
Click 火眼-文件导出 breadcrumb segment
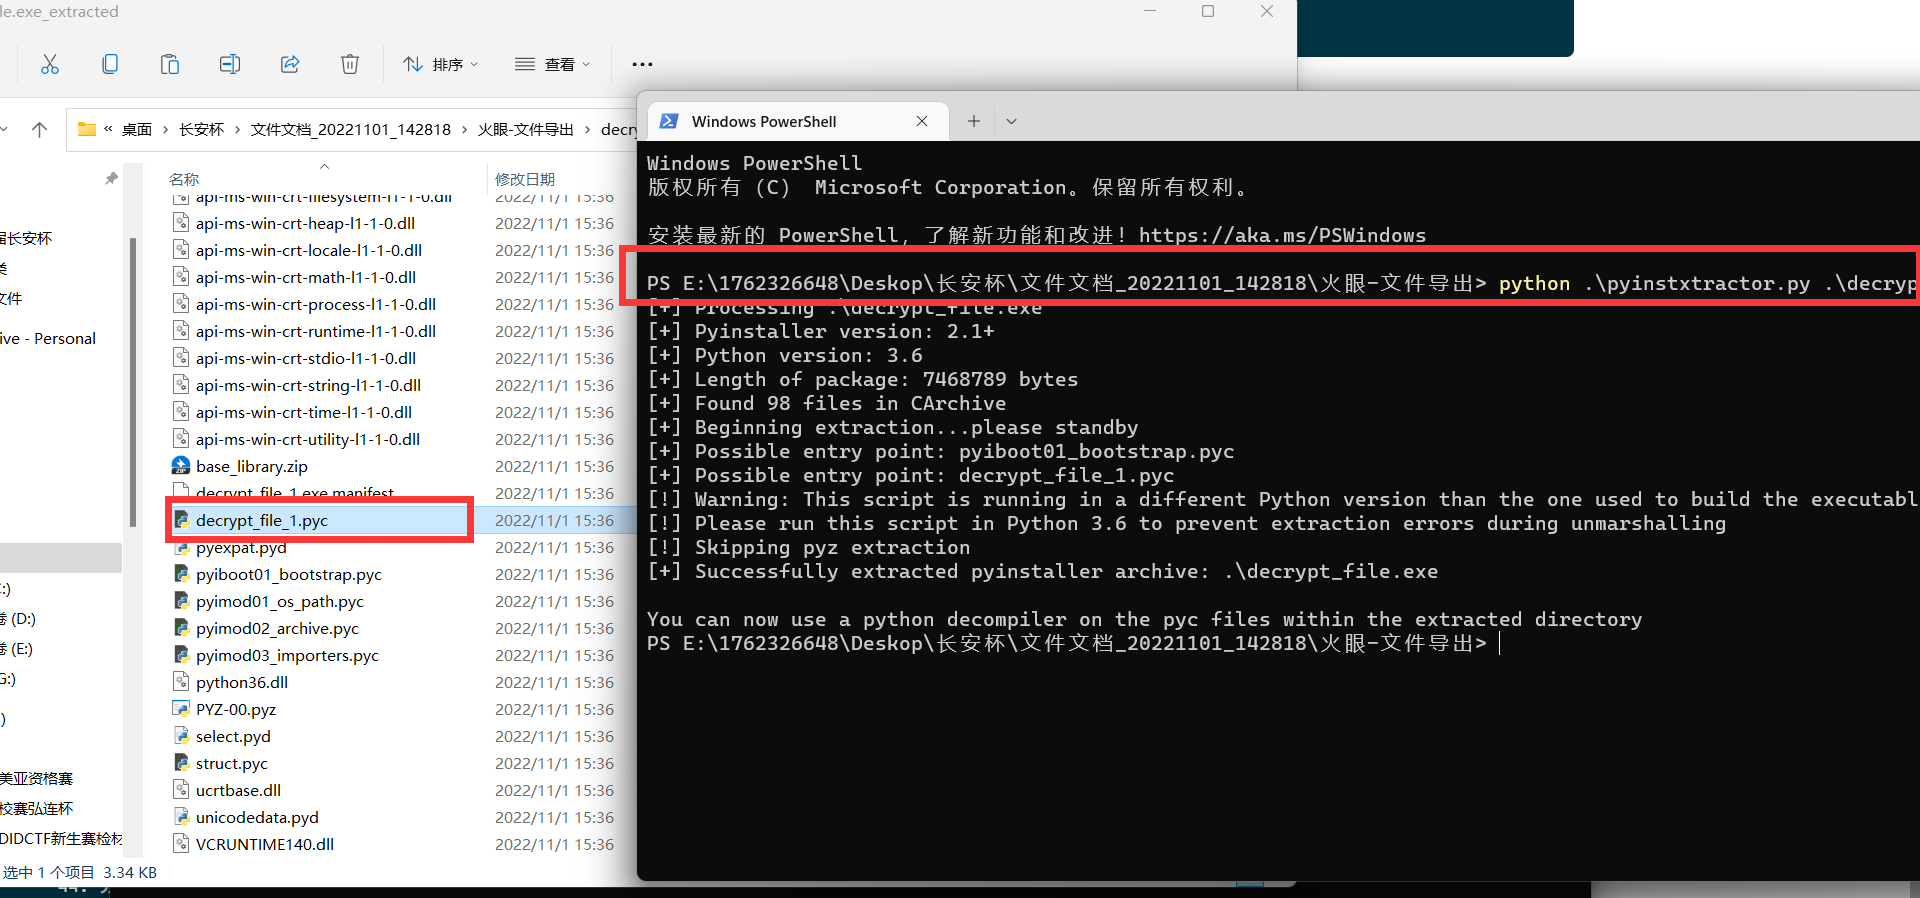525,129
